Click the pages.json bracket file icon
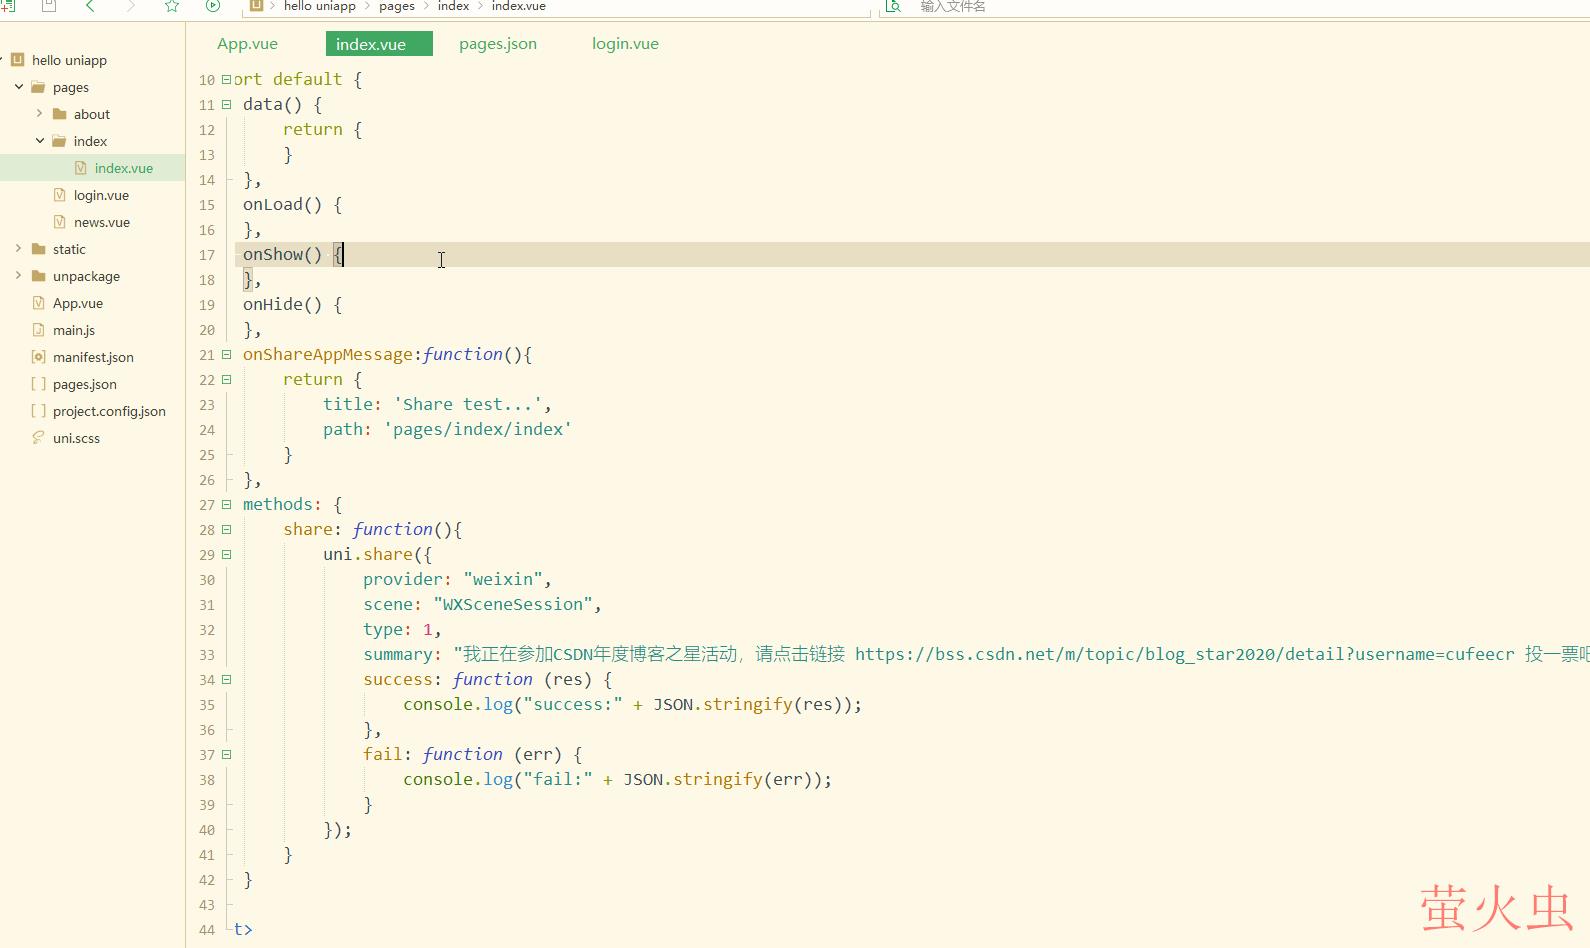This screenshot has width=1590, height=948. coord(38,384)
